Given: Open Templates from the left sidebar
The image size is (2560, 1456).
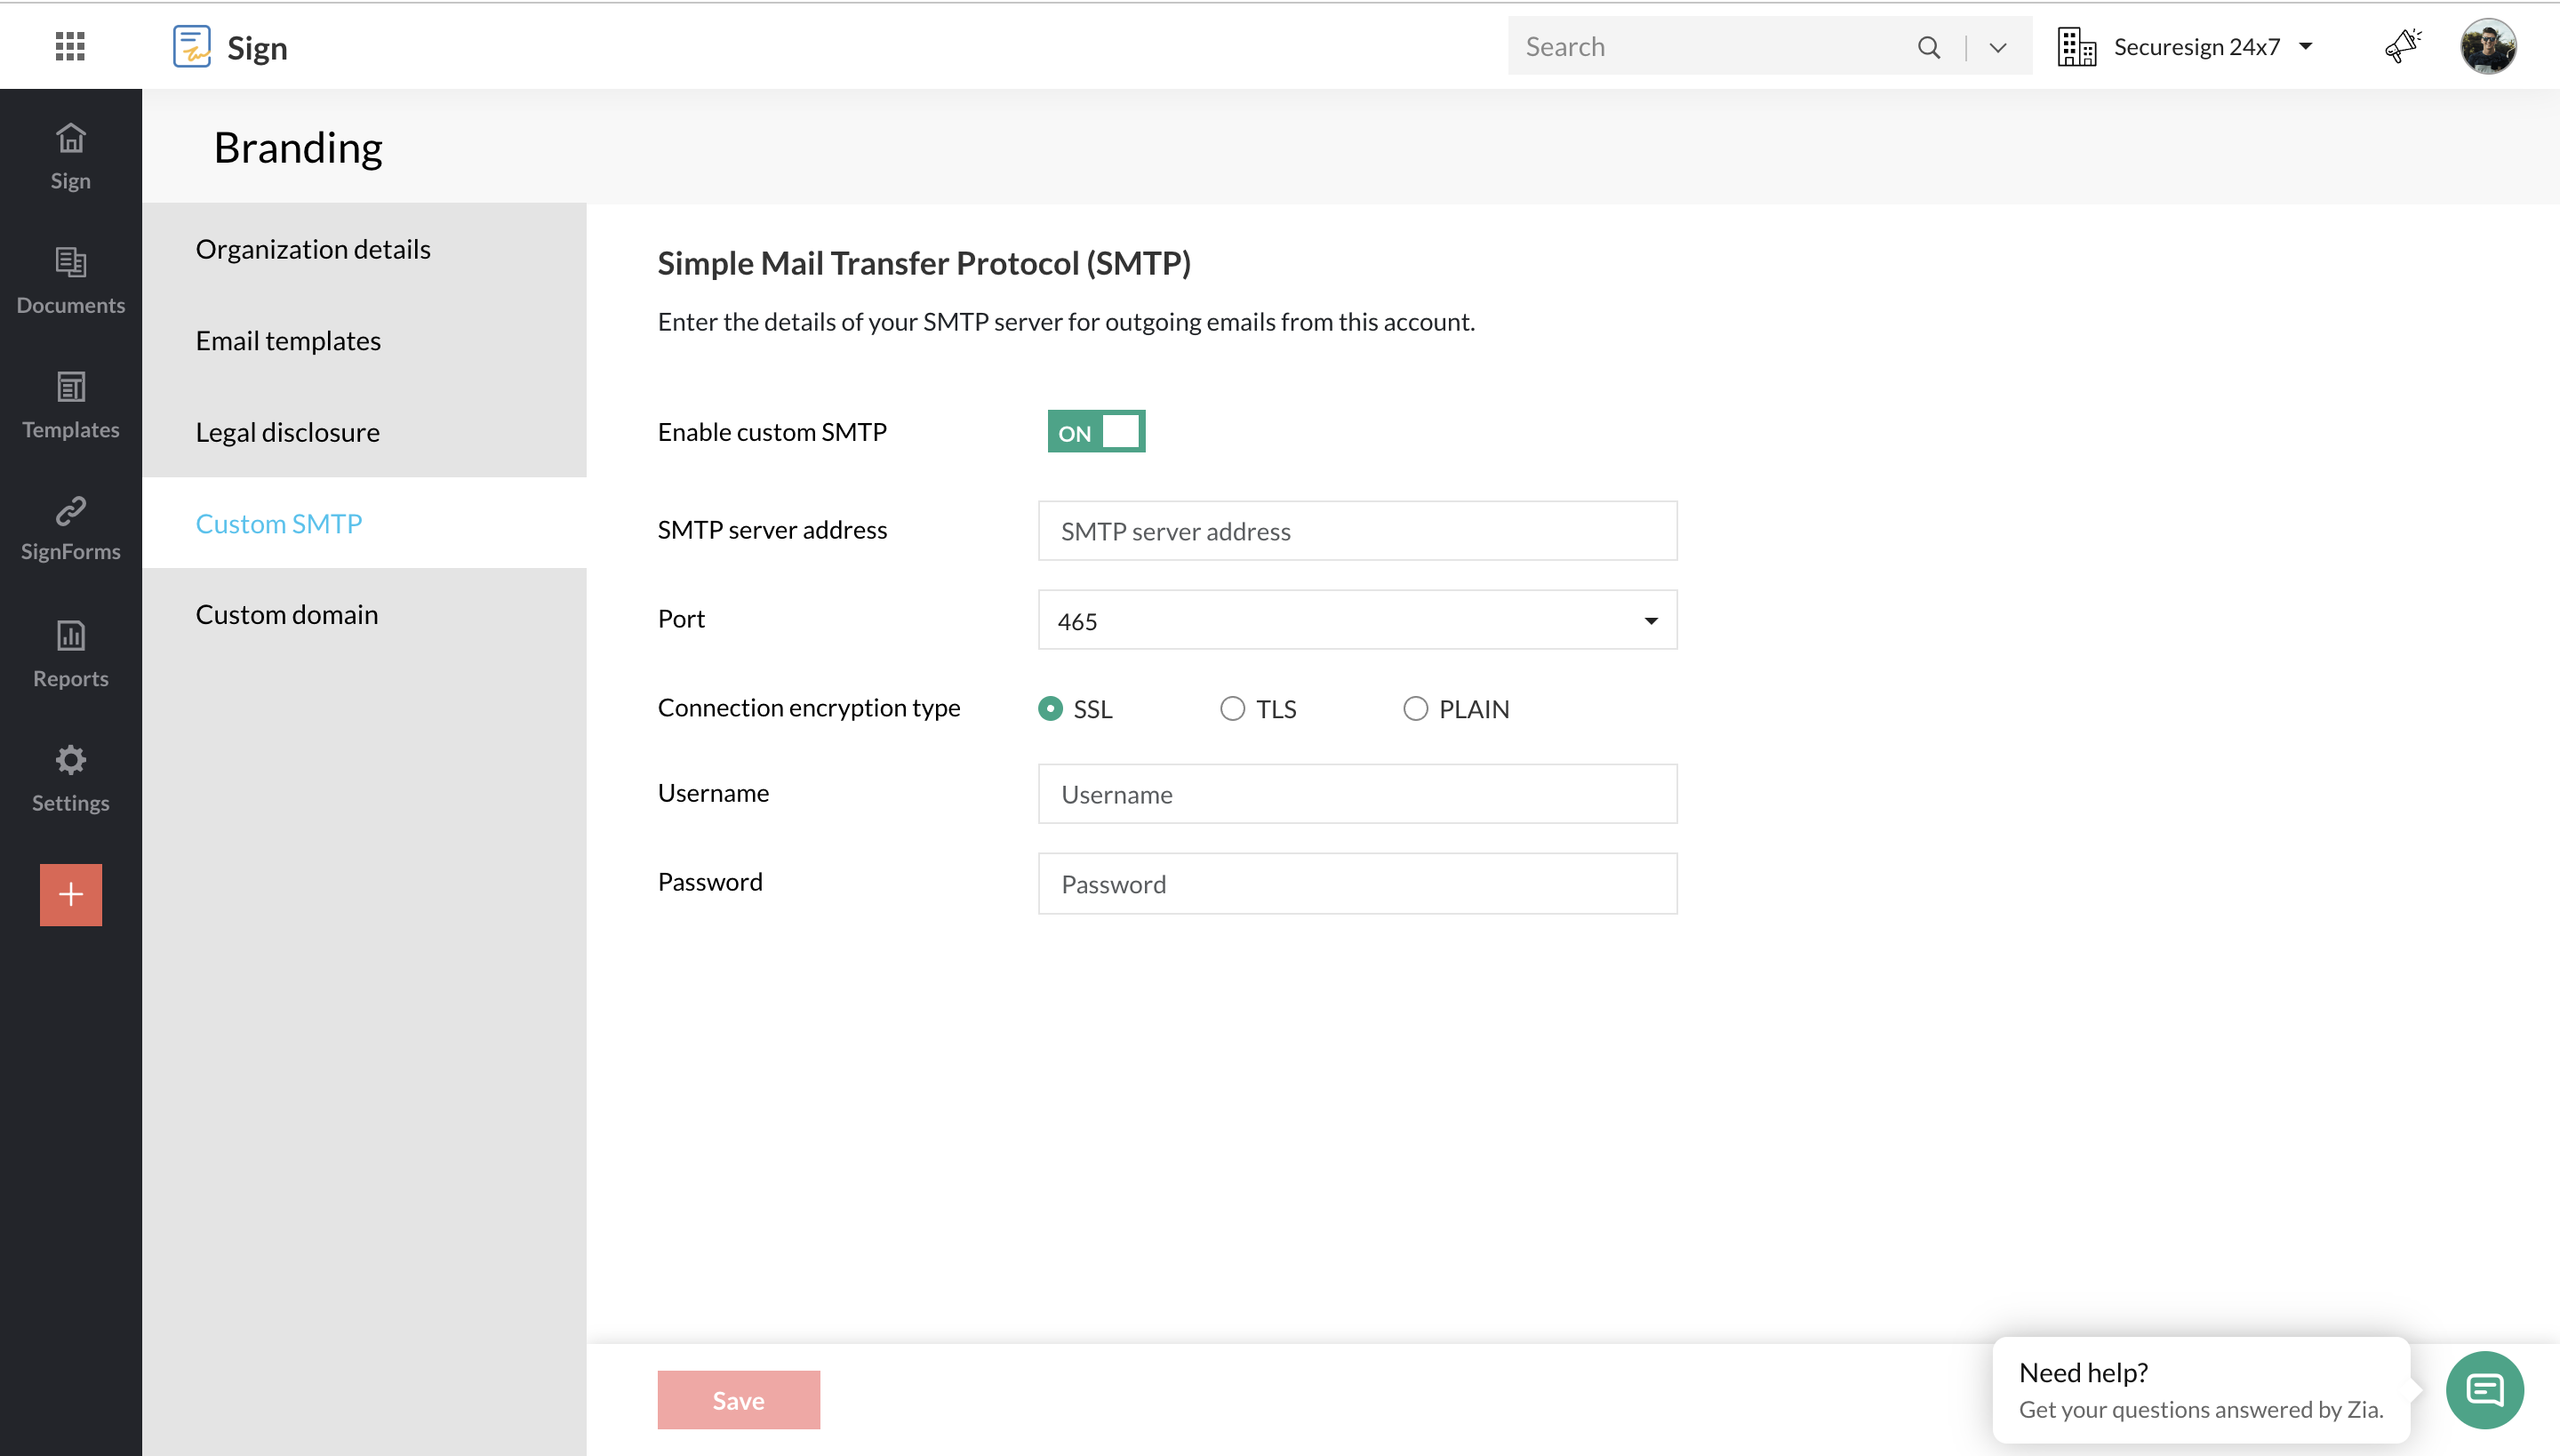Looking at the screenshot, I should pos(70,404).
